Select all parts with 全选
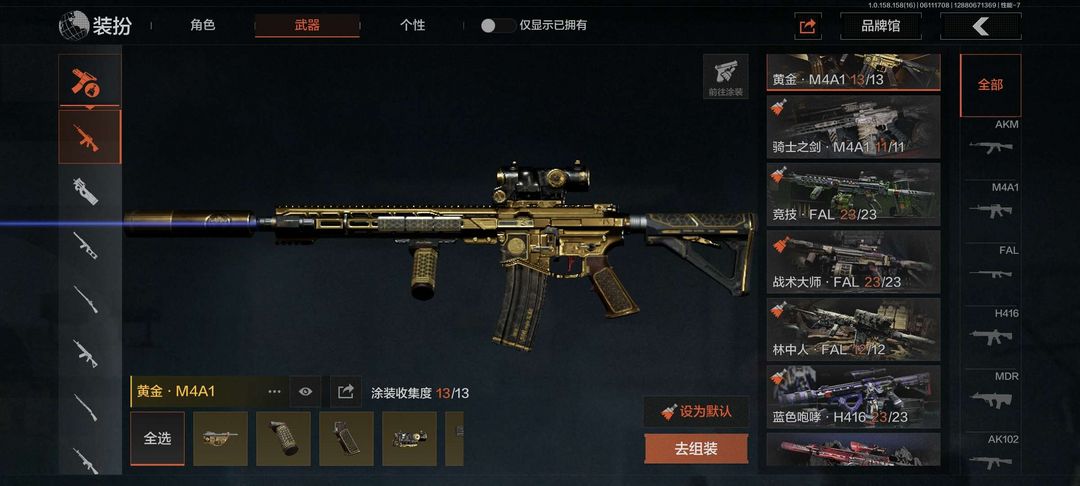 tap(157, 439)
